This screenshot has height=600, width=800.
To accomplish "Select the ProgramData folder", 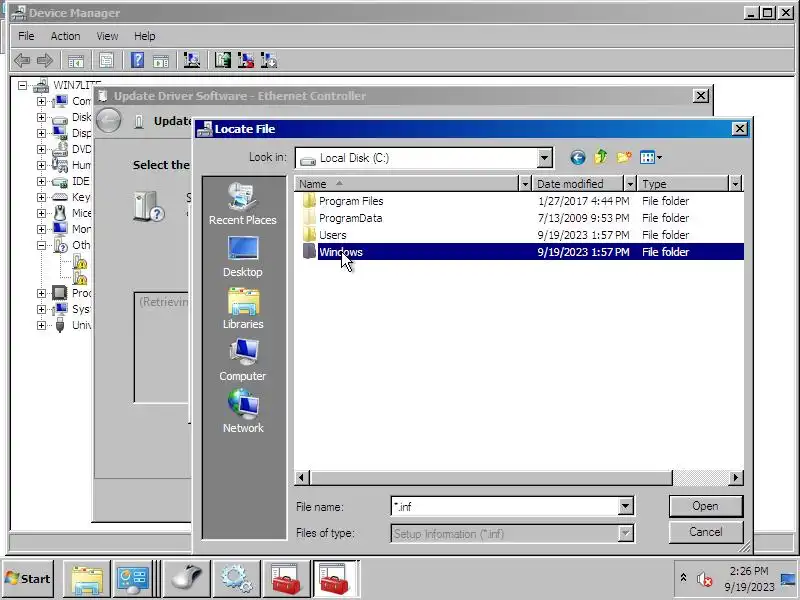I will [350, 218].
